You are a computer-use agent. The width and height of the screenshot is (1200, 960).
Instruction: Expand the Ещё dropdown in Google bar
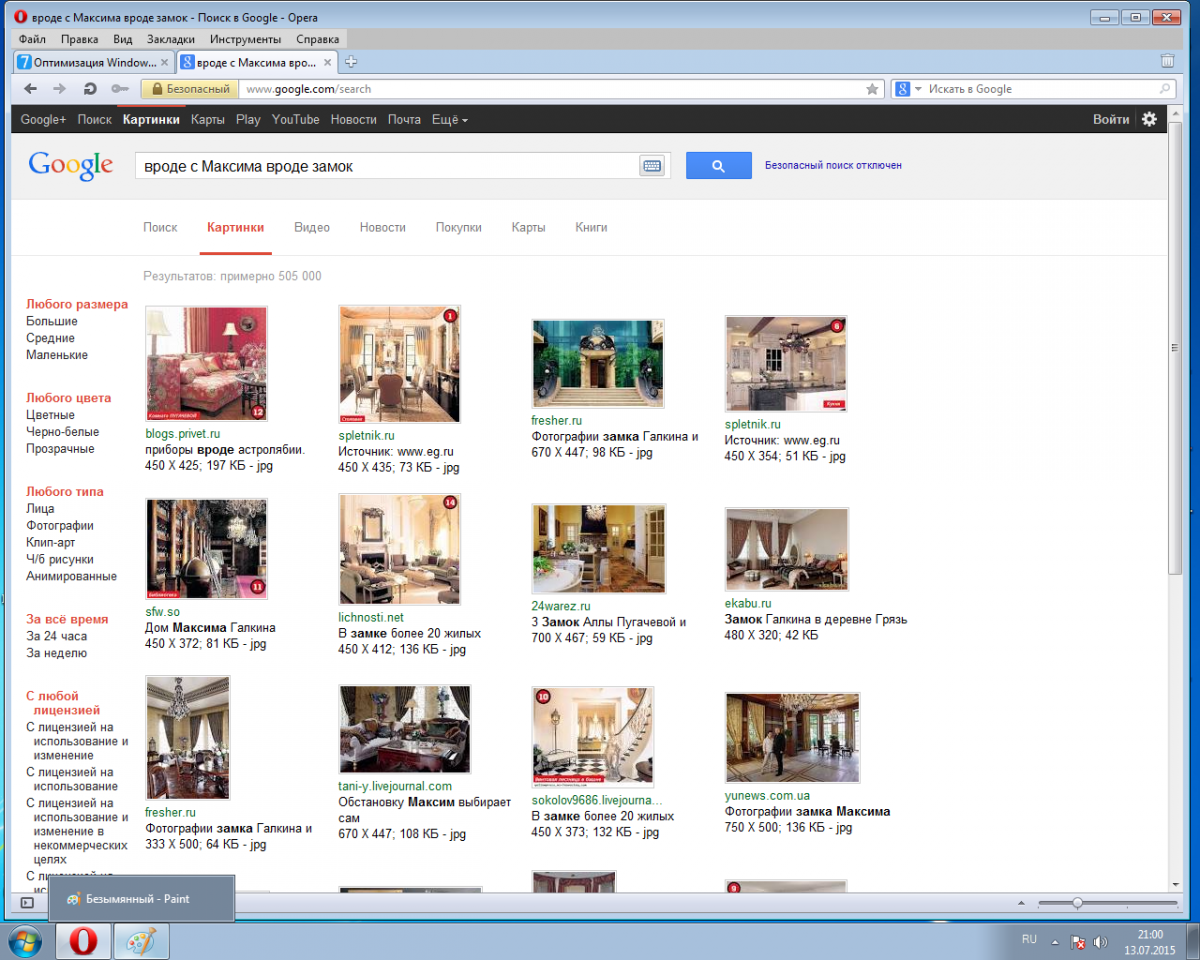[449, 120]
